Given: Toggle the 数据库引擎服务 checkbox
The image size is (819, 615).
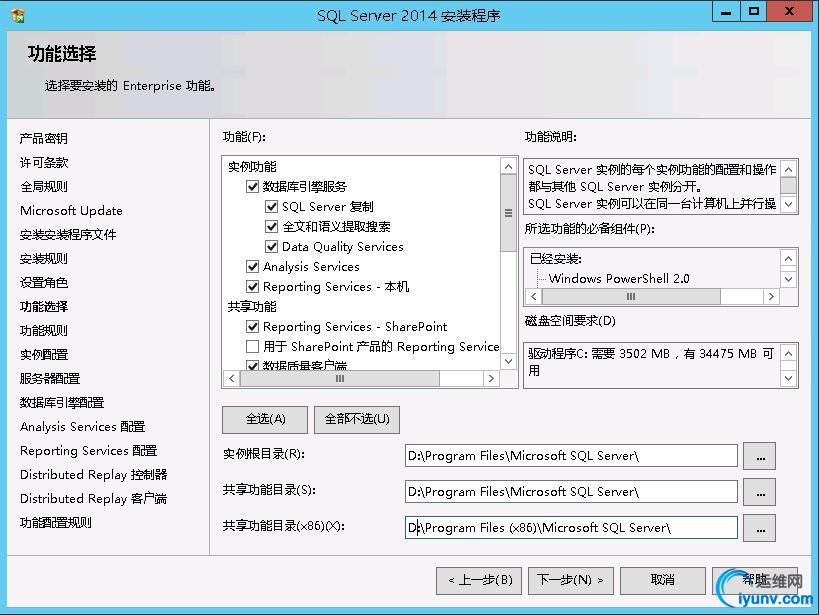Looking at the screenshot, I should (x=252, y=187).
